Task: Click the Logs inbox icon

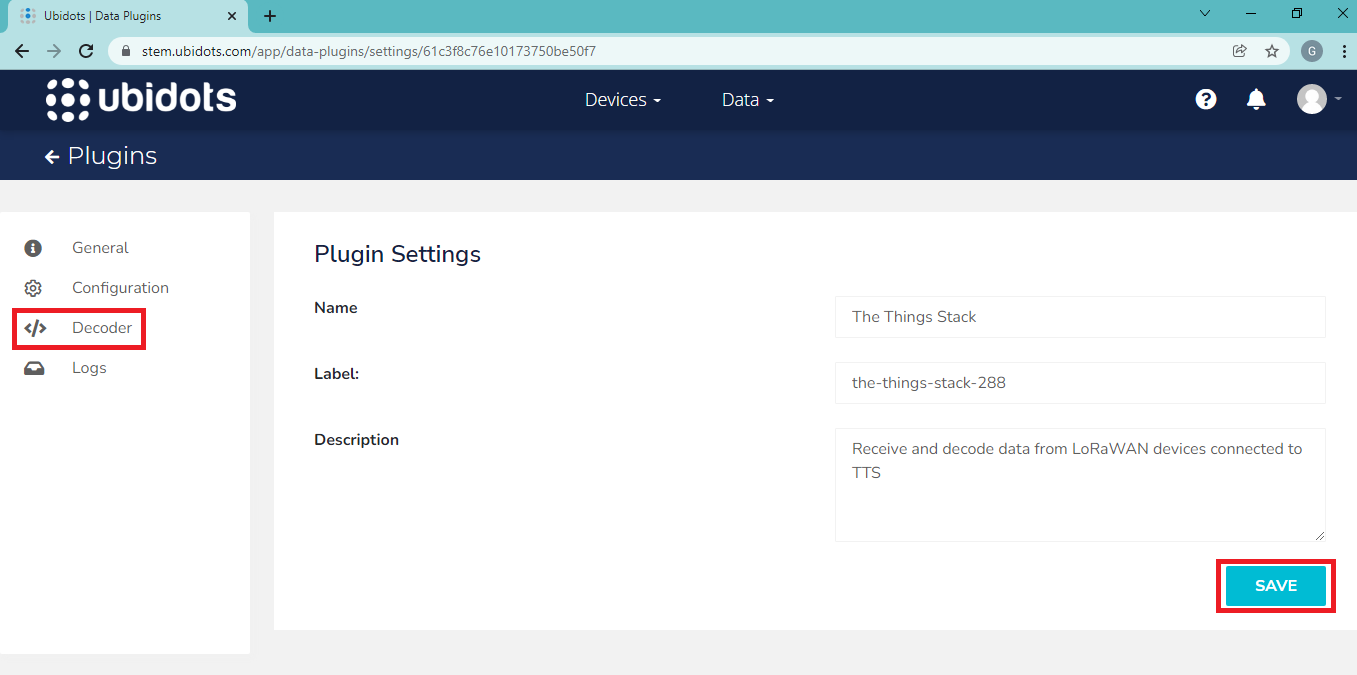Action: coord(34,368)
